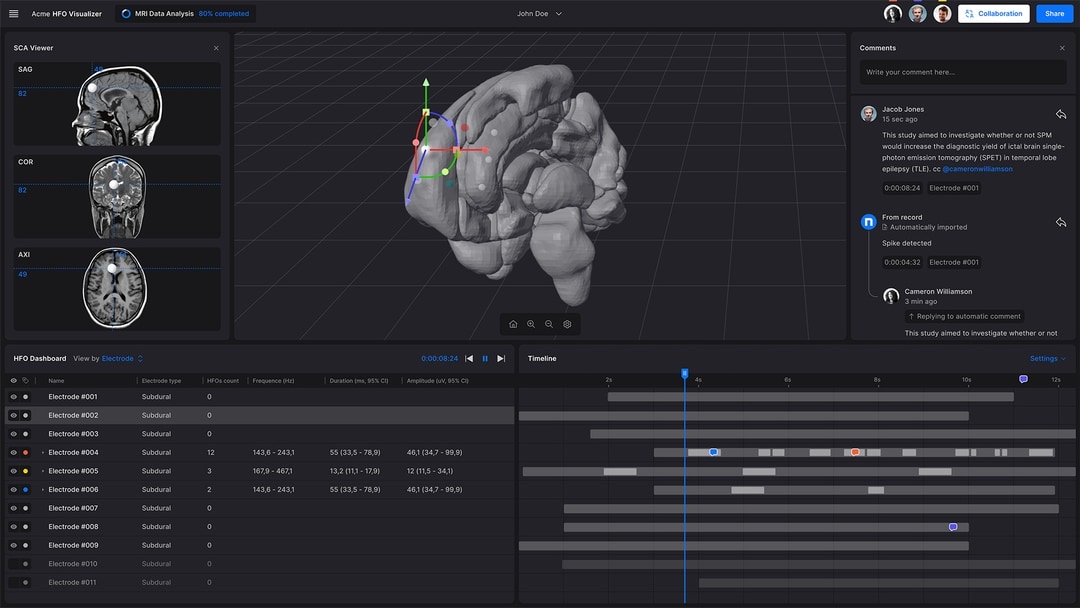Skip to next in HFO playback
Screen dimensions: 1080x608
(501, 359)
